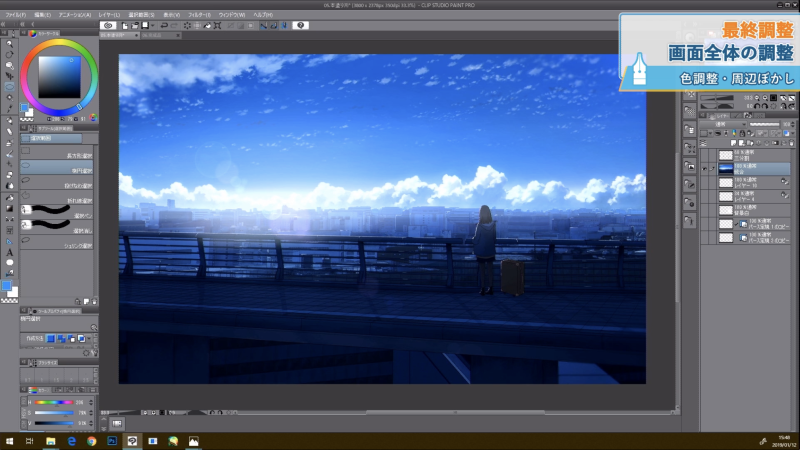The image size is (800, 450).
Task: Choose the 長方形選択 sub tool
Action: click(x=57, y=152)
